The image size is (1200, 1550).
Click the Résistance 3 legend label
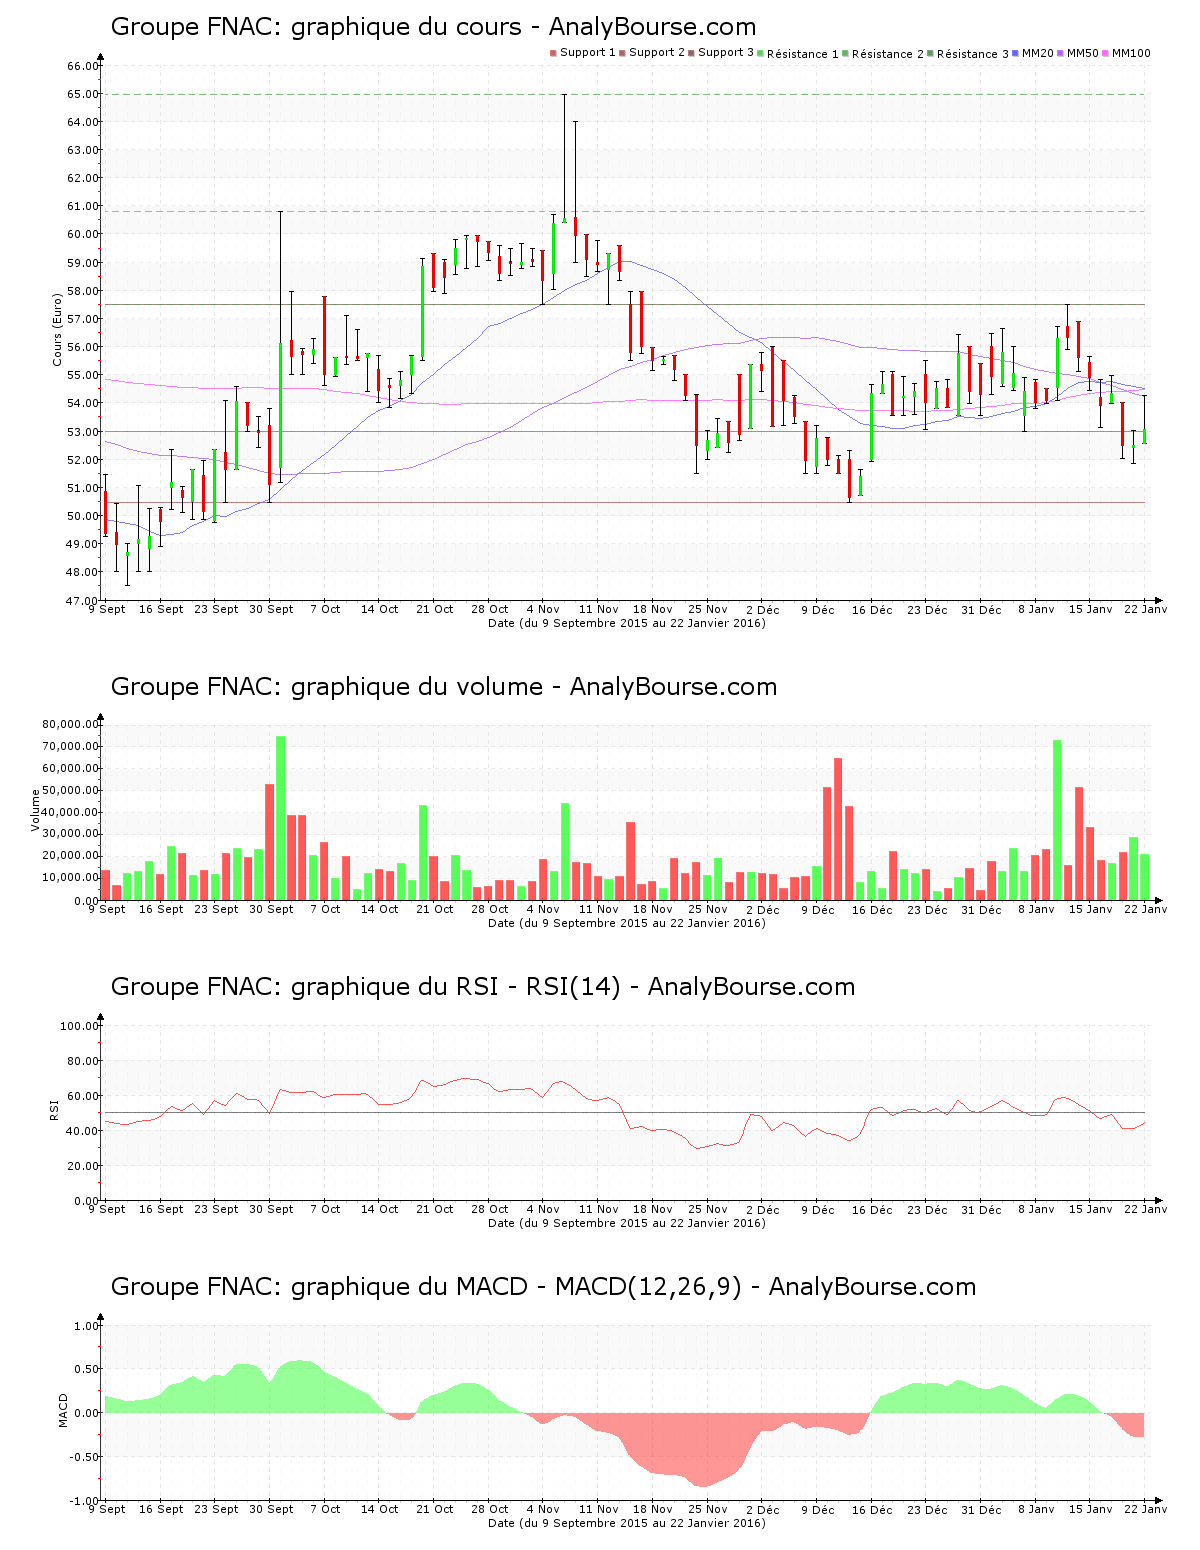[x=973, y=54]
